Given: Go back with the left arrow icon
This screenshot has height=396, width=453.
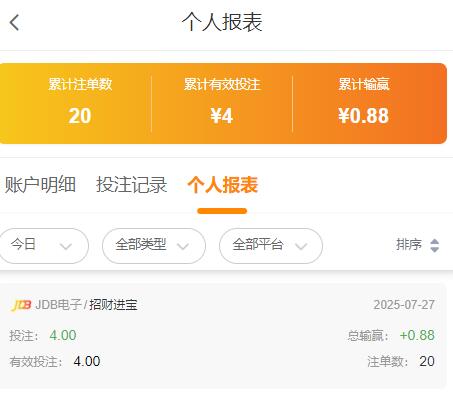Looking at the screenshot, I should point(14,23).
